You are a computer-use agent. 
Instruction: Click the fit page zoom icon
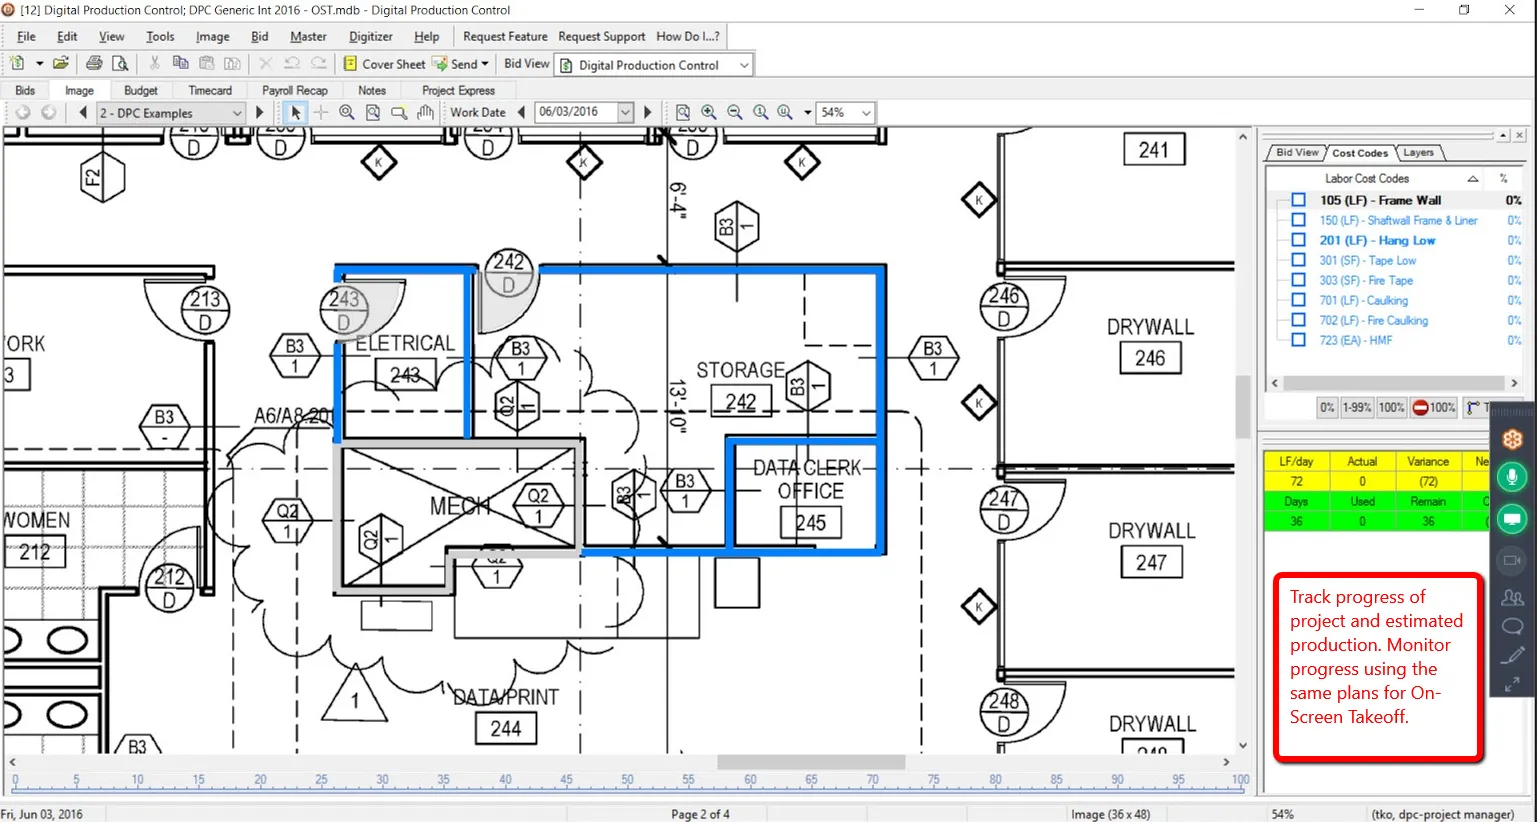tap(683, 112)
